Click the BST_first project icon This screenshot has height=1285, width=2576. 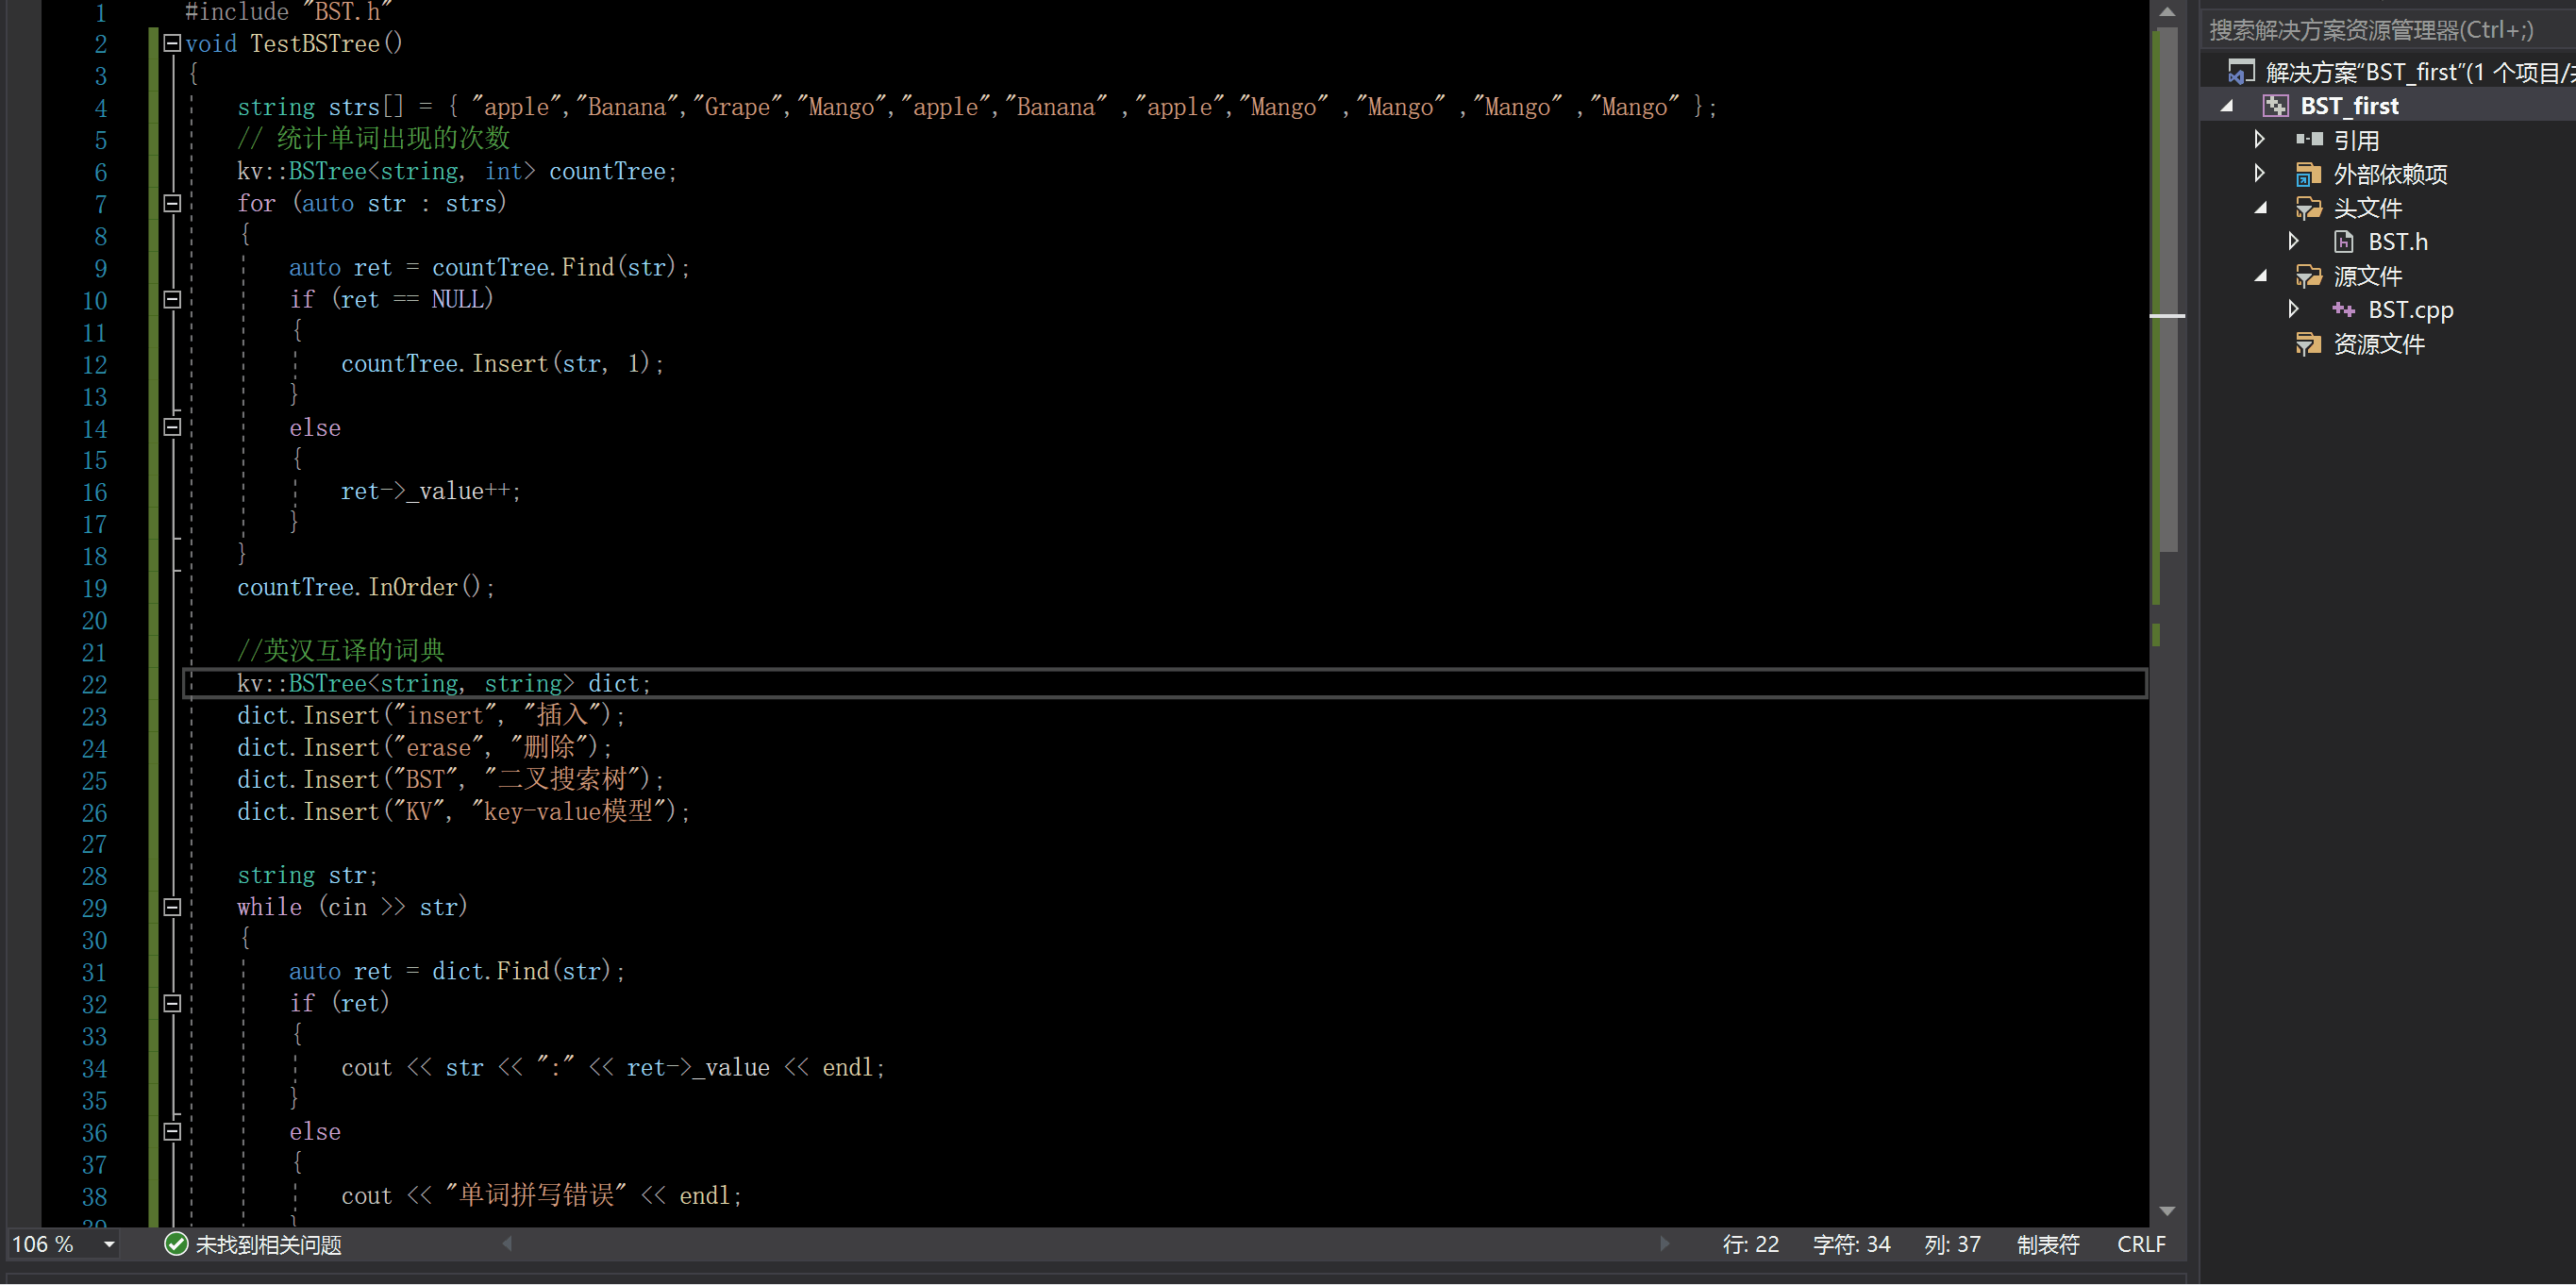(x=2275, y=106)
